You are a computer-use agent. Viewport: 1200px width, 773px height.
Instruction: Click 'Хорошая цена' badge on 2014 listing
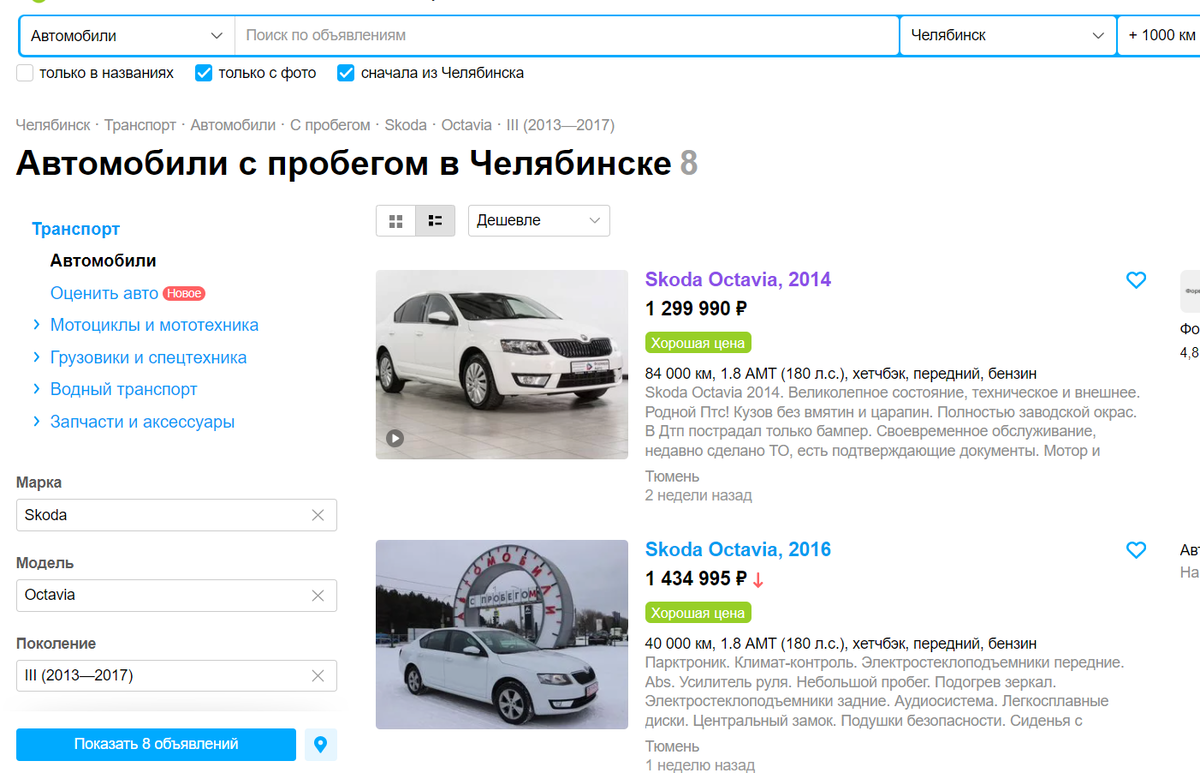point(698,343)
